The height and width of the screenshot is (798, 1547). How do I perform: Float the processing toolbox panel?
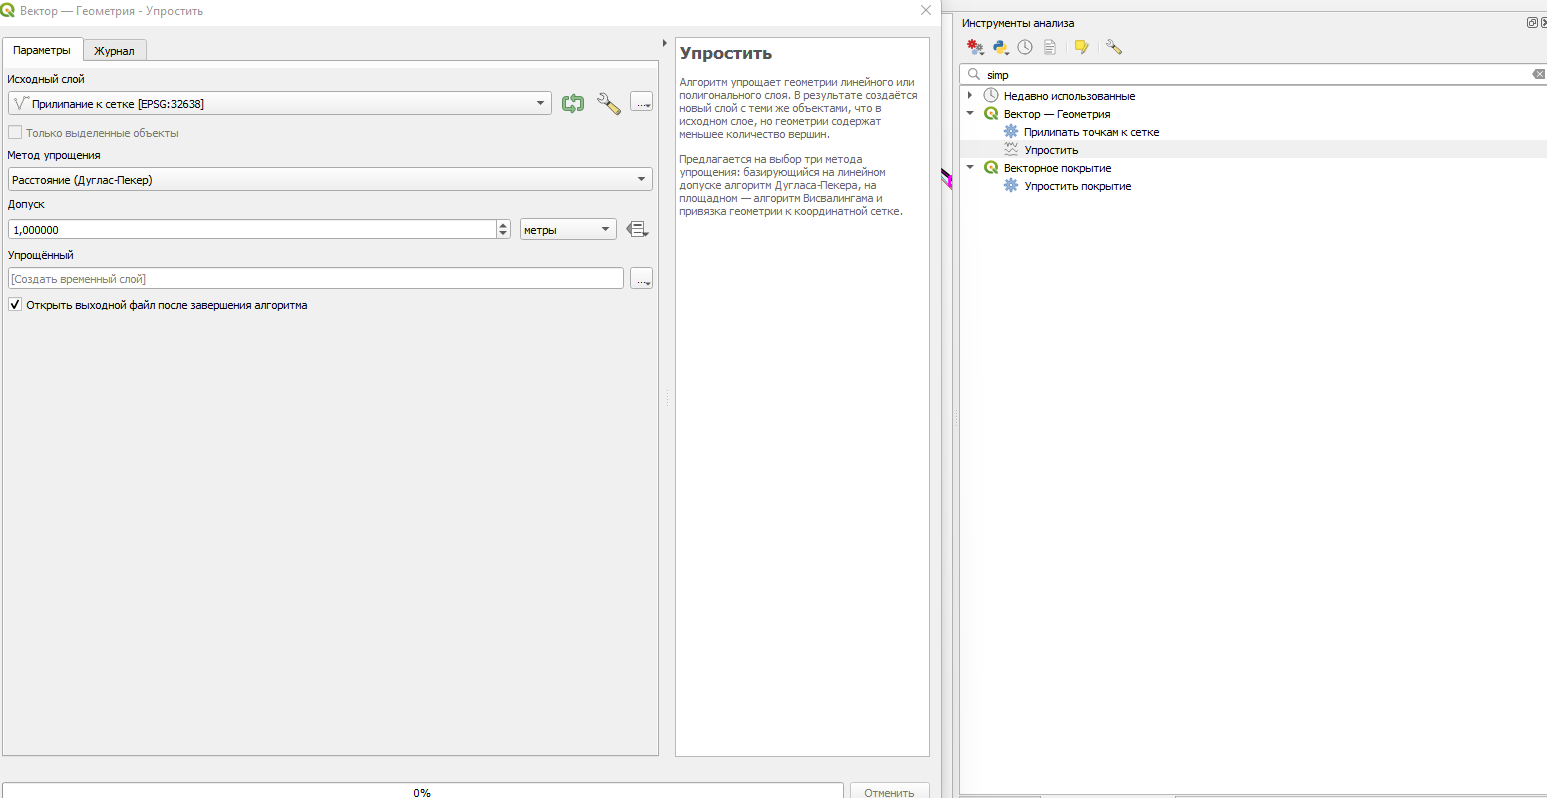click(x=1531, y=23)
